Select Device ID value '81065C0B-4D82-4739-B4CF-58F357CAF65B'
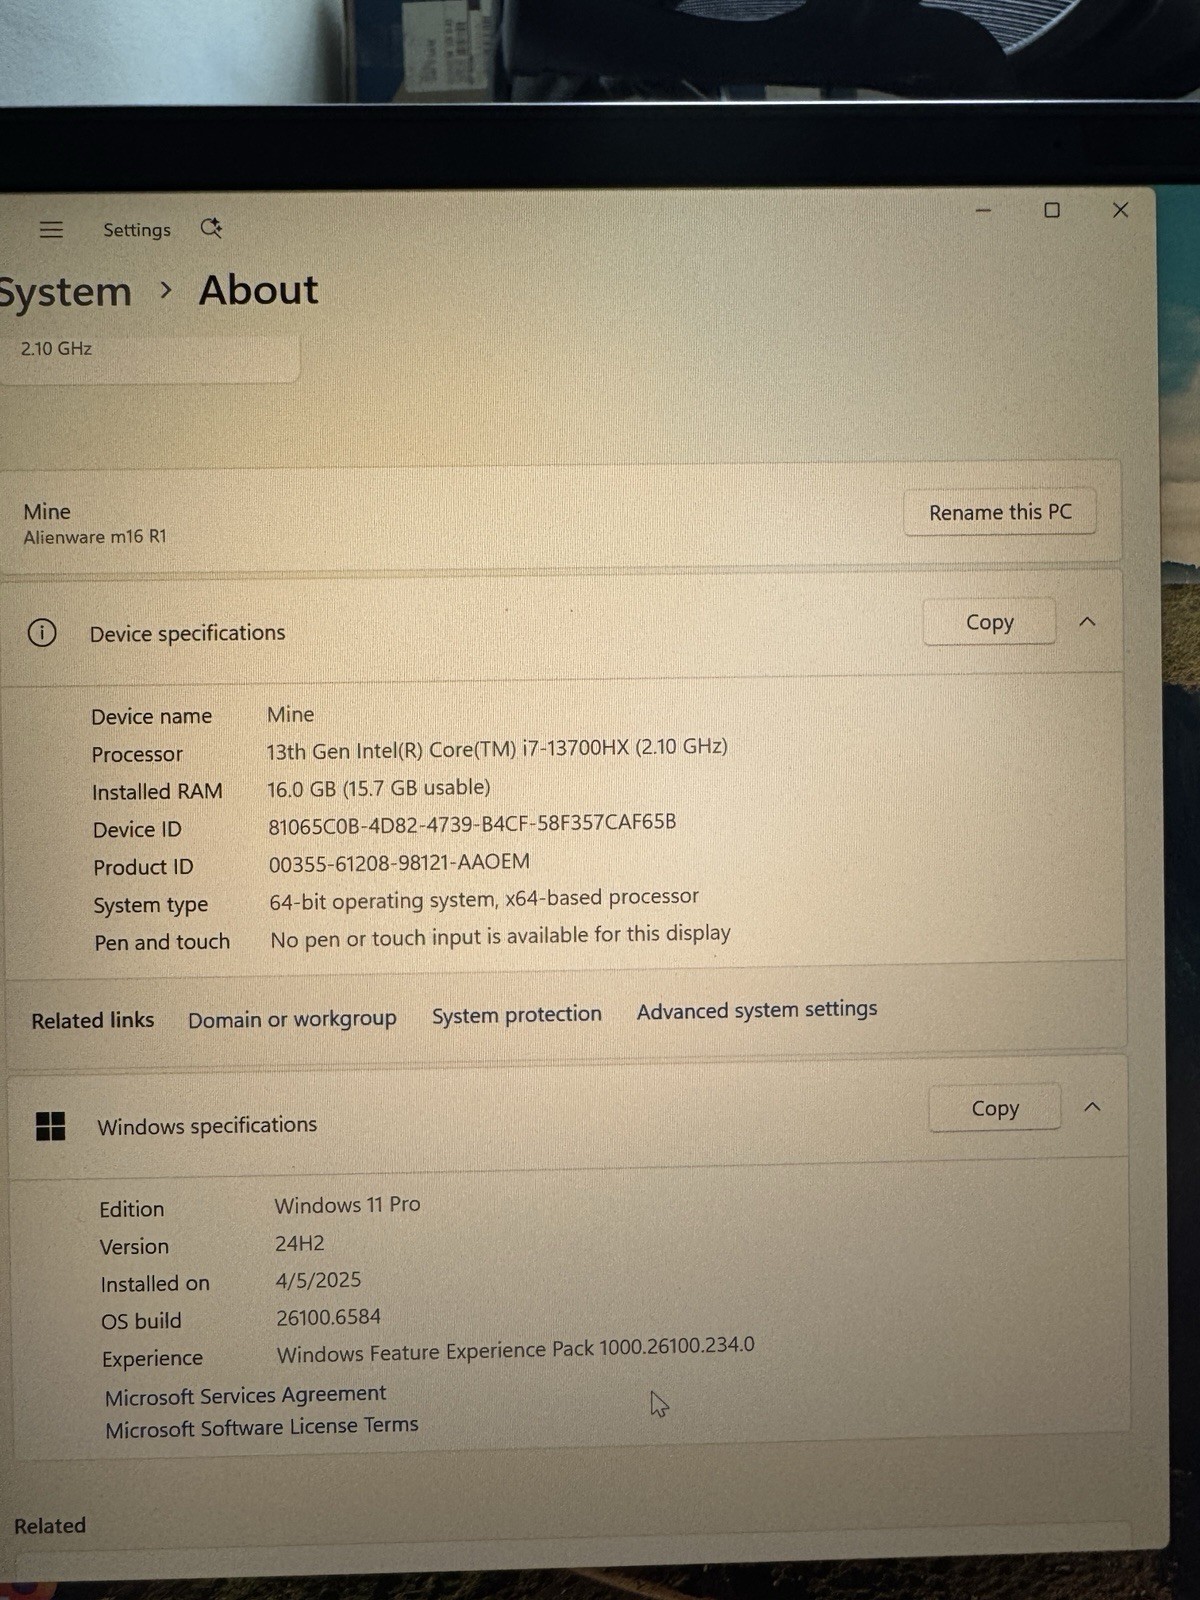The height and width of the screenshot is (1600, 1200). (472, 824)
